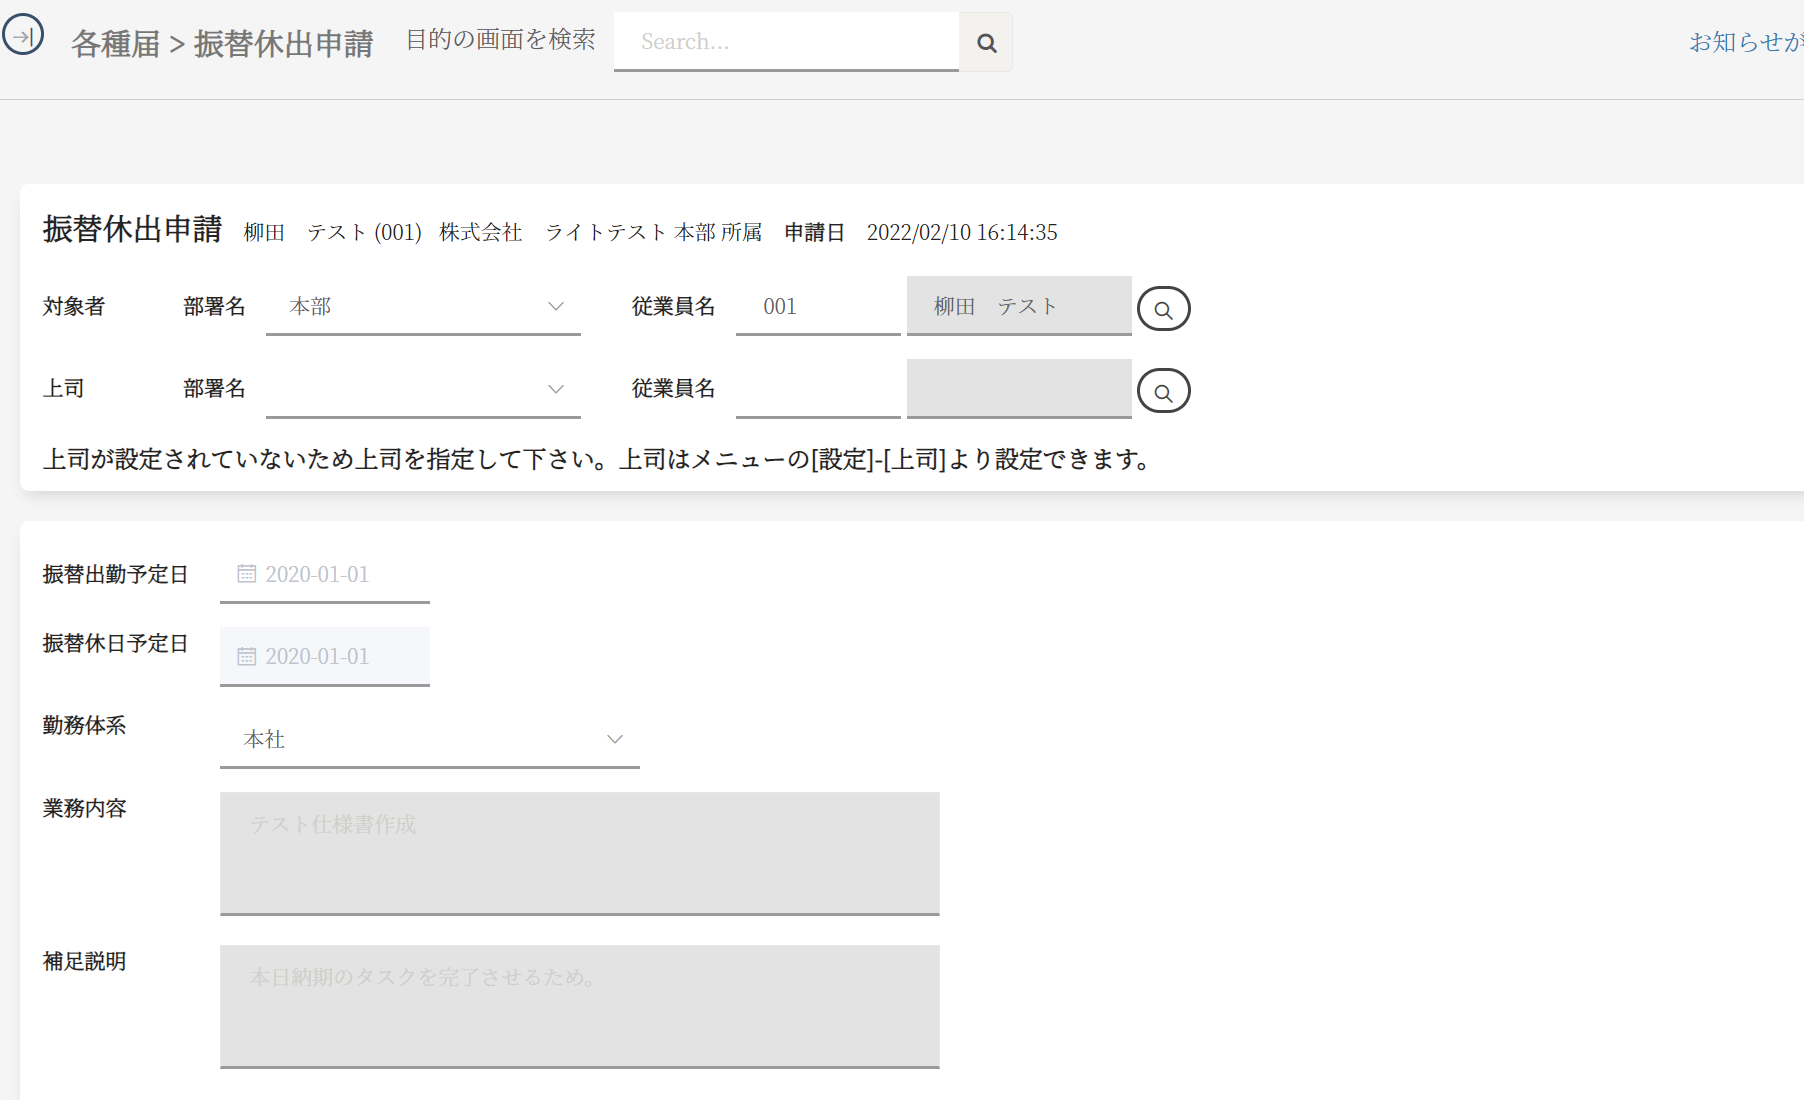Click the 上司 employee code input field
The image size is (1804, 1100).
coord(817,389)
